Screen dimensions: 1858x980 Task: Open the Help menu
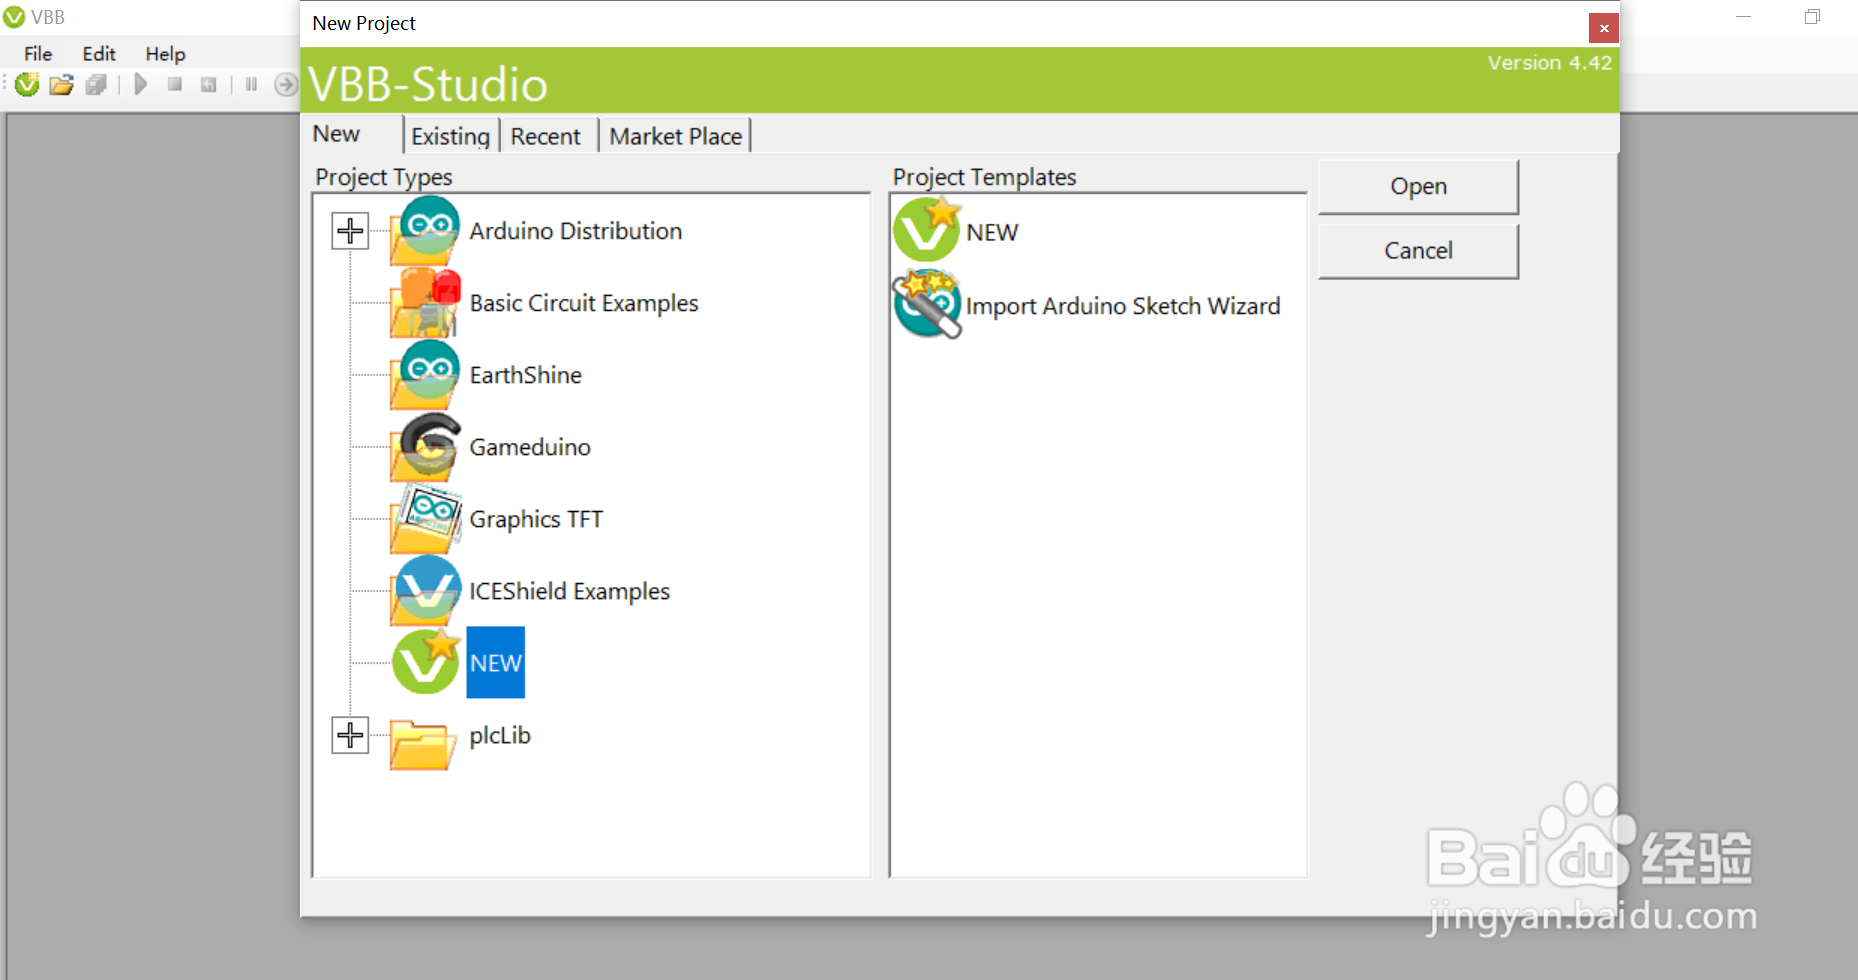[x=165, y=54]
